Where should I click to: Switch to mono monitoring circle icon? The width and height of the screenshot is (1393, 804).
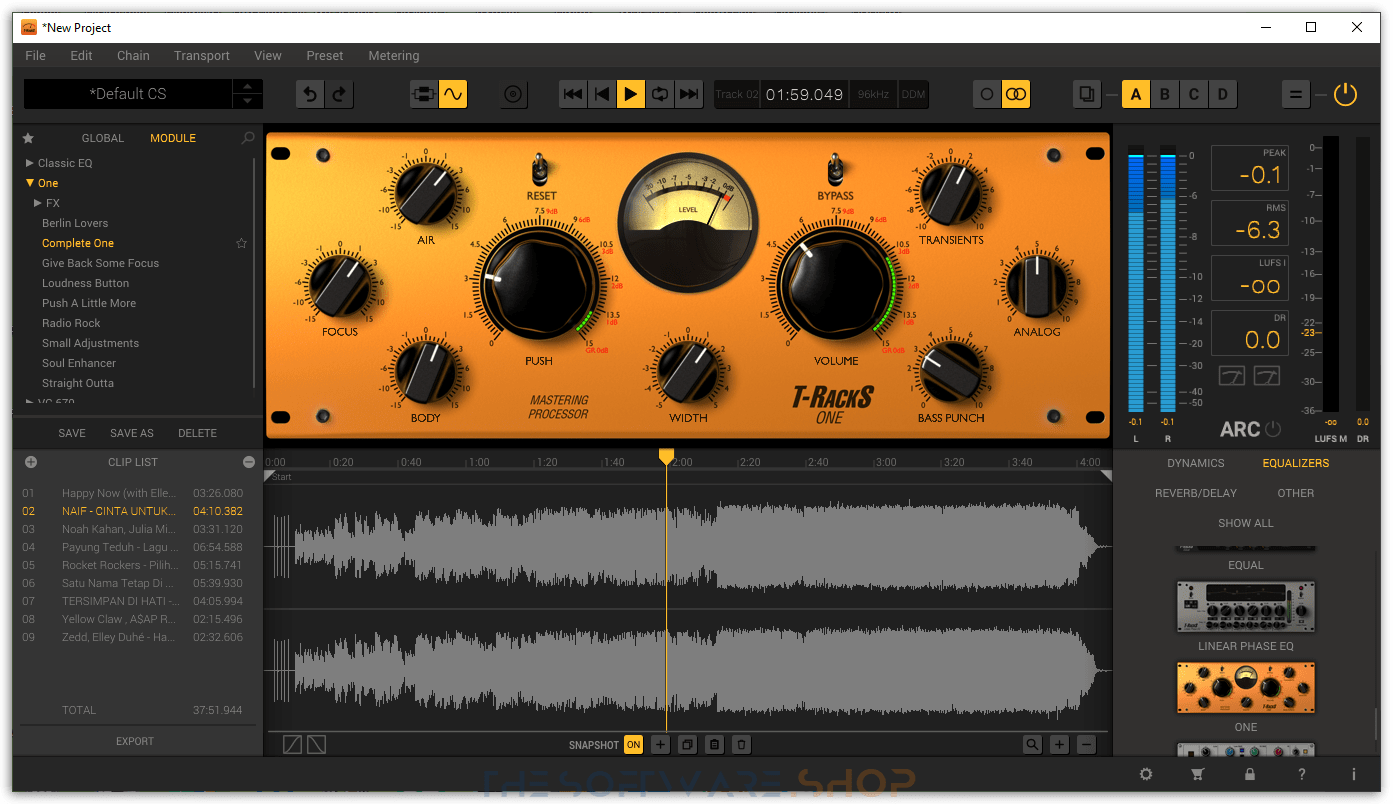[987, 94]
